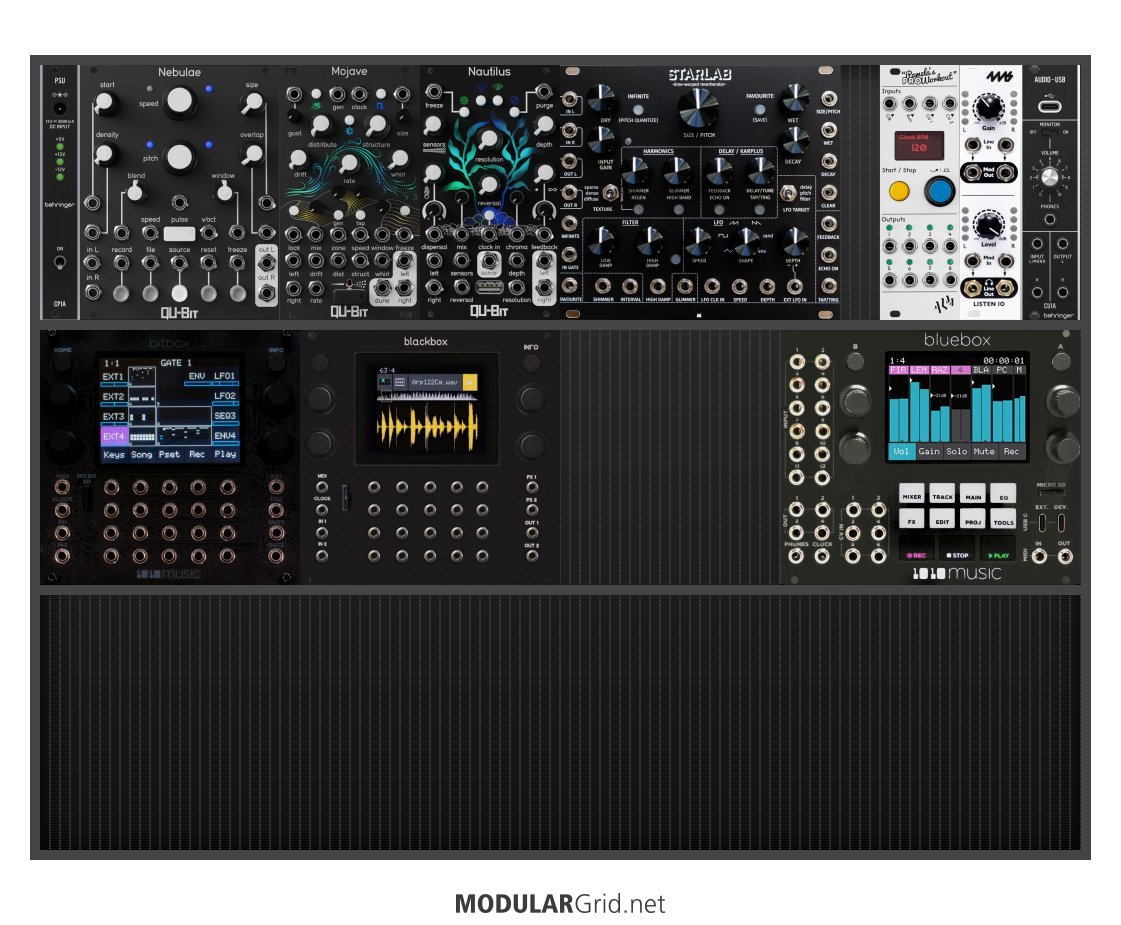The image size is (1121, 925).
Task: Click the USB-C port on Audio-USB module
Action: click(x=1049, y=107)
